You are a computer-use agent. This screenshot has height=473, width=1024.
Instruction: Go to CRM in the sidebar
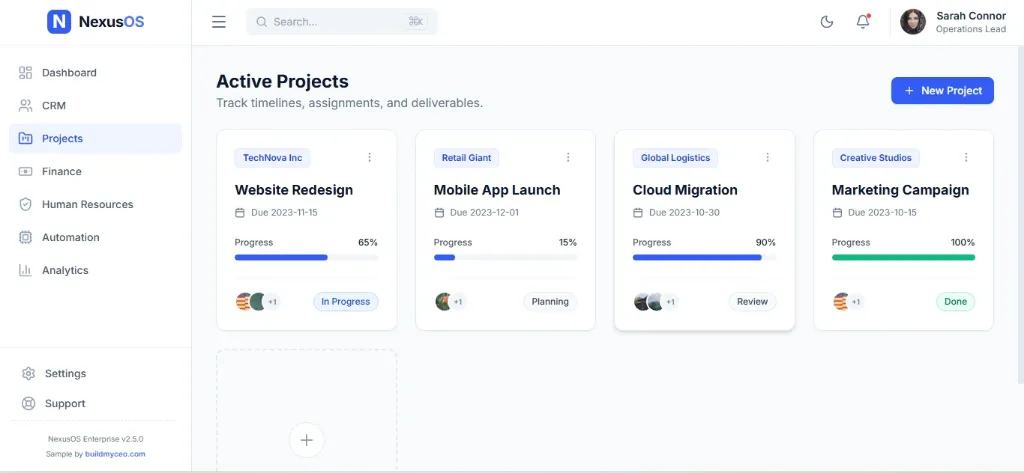pos(54,106)
